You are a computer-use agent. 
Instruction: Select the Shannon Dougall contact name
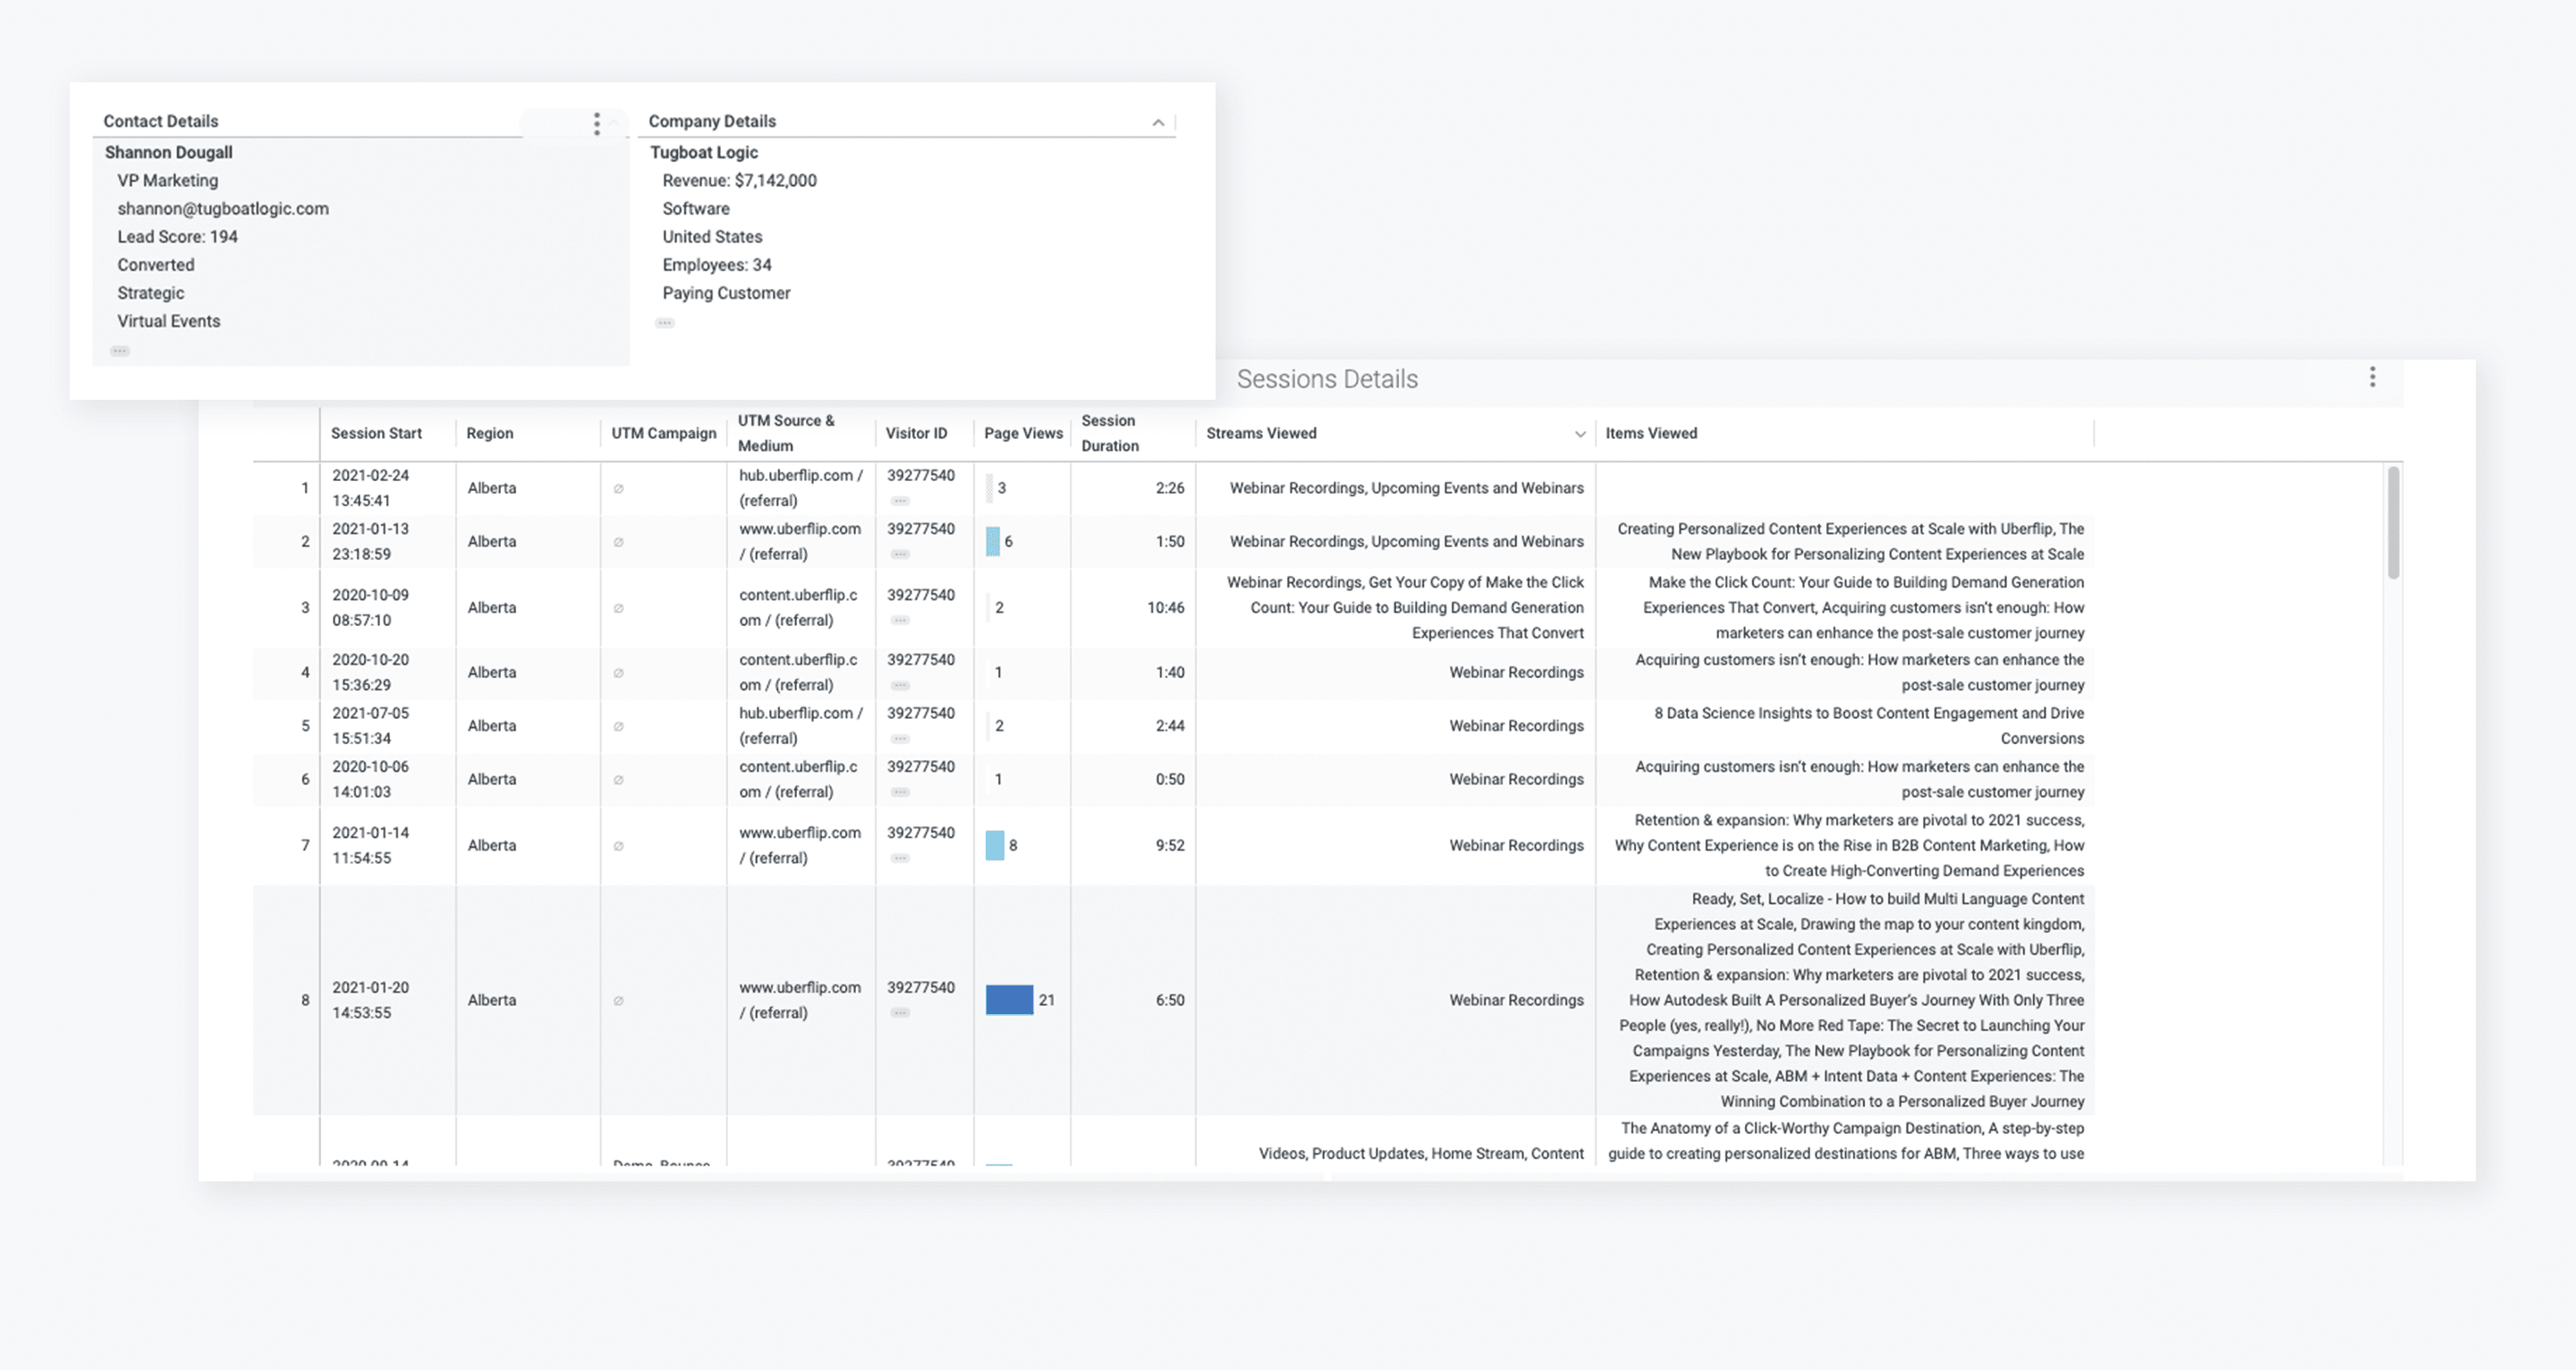coord(168,152)
